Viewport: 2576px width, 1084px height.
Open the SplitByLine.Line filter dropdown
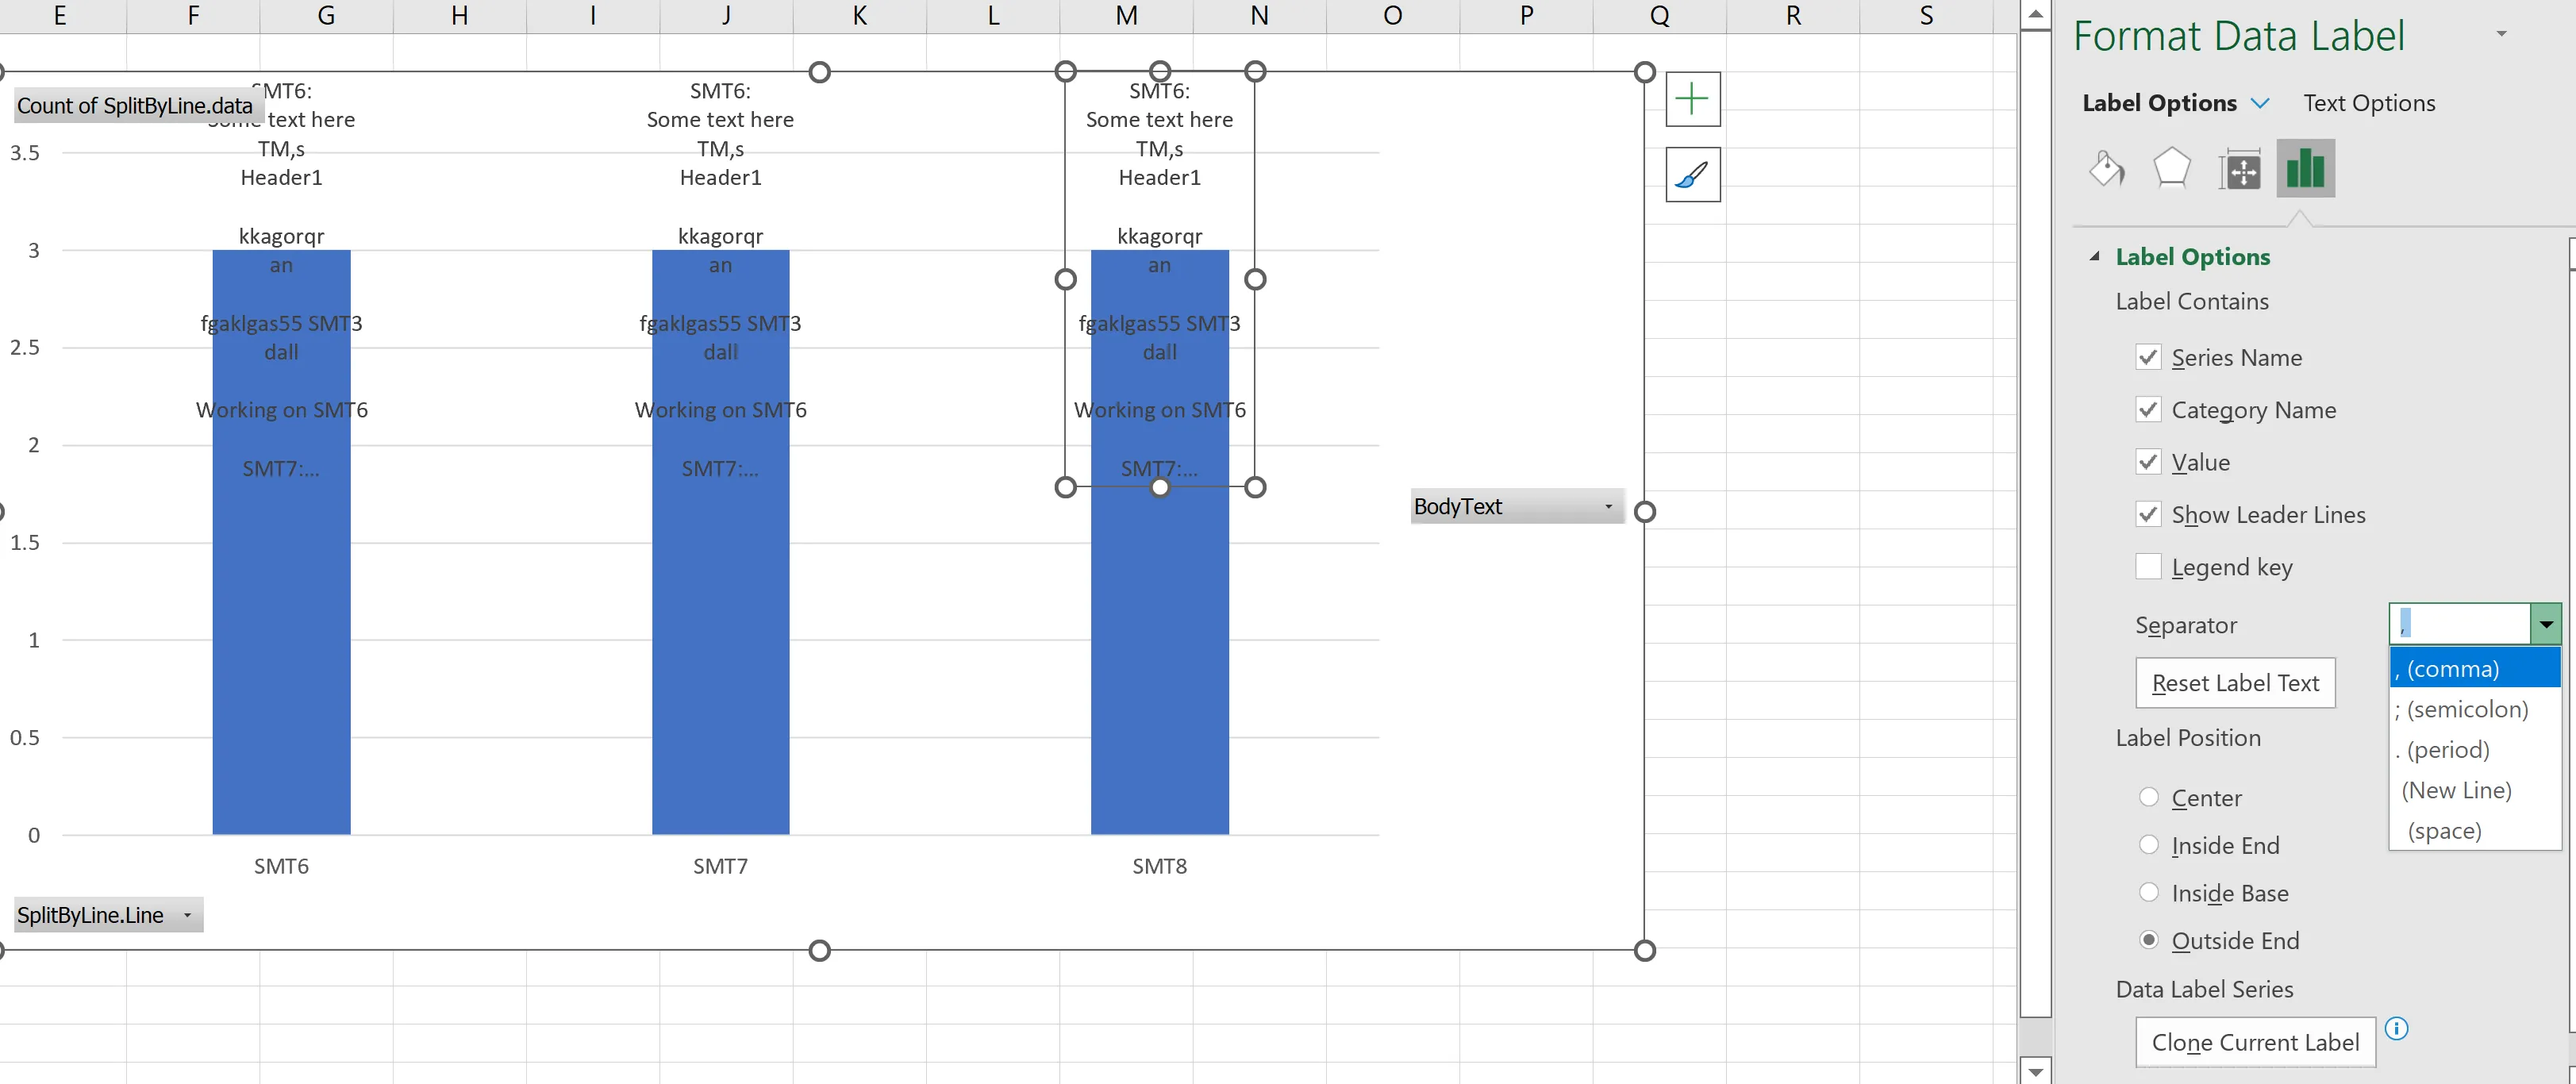pyautogui.click(x=187, y=915)
